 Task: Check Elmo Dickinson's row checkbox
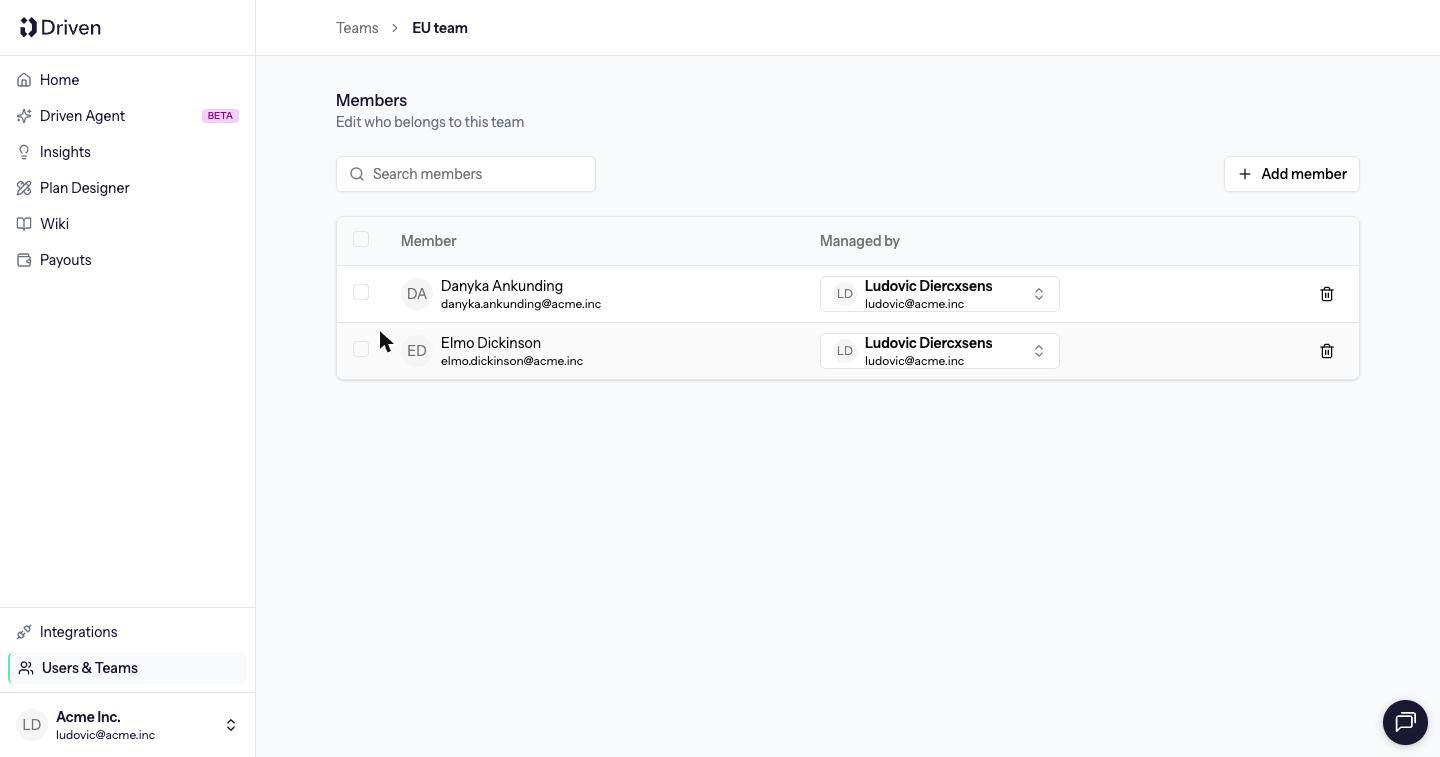(x=361, y=349)
